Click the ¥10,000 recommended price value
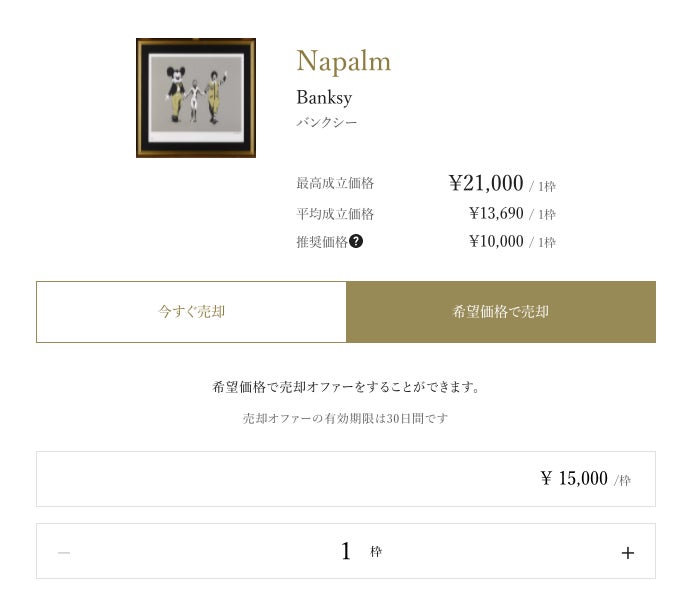The width and height of the screenshot is (694, 591). tap(496, 241)
